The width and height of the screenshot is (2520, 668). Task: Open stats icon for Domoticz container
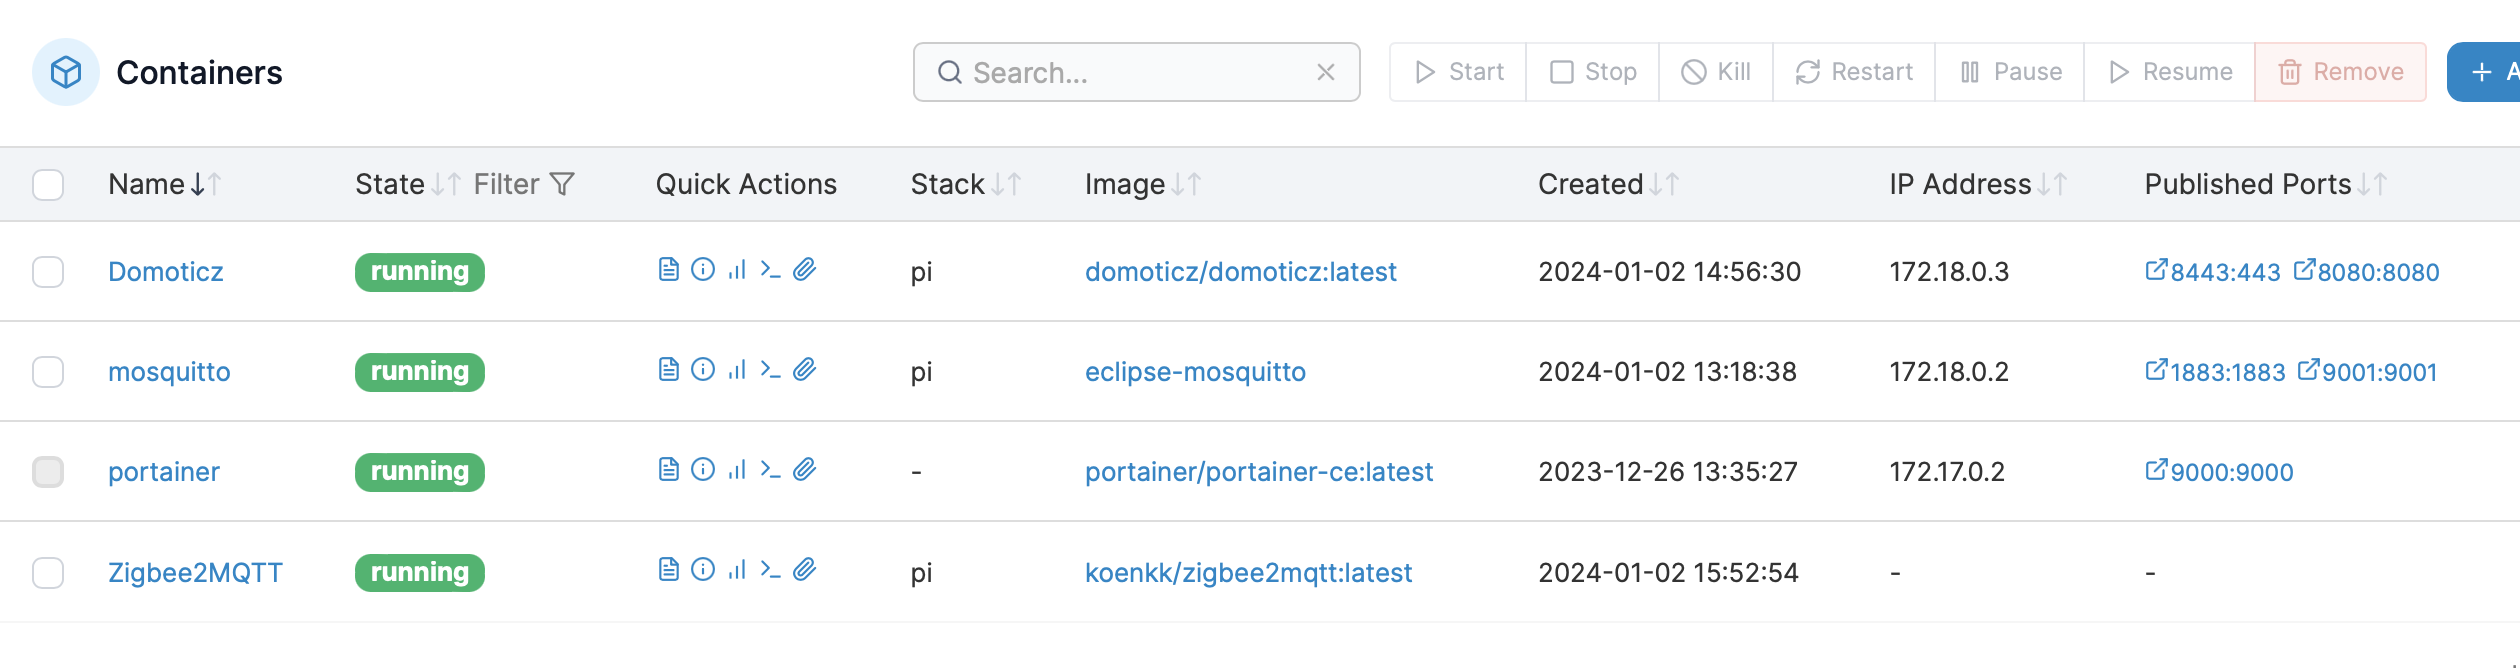[737, 270]
